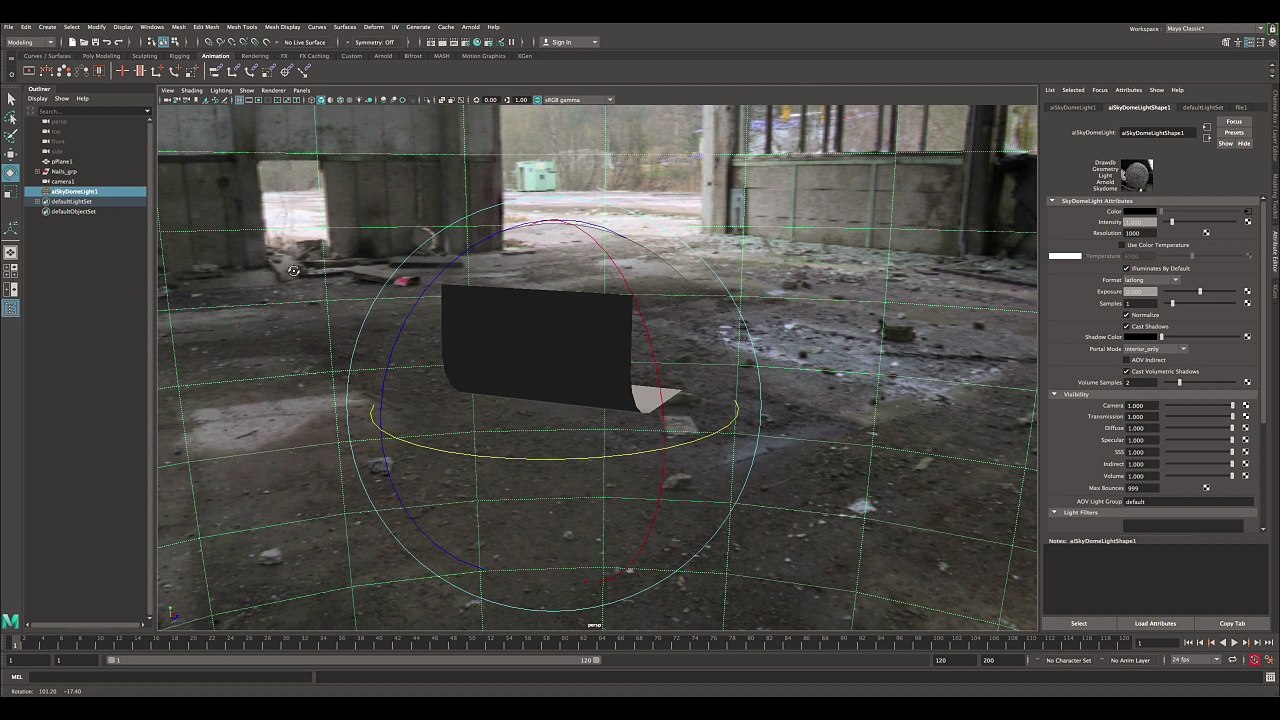
Task: Click the Focus button in Attribute Editor
Action: (x=1234, y=122)
